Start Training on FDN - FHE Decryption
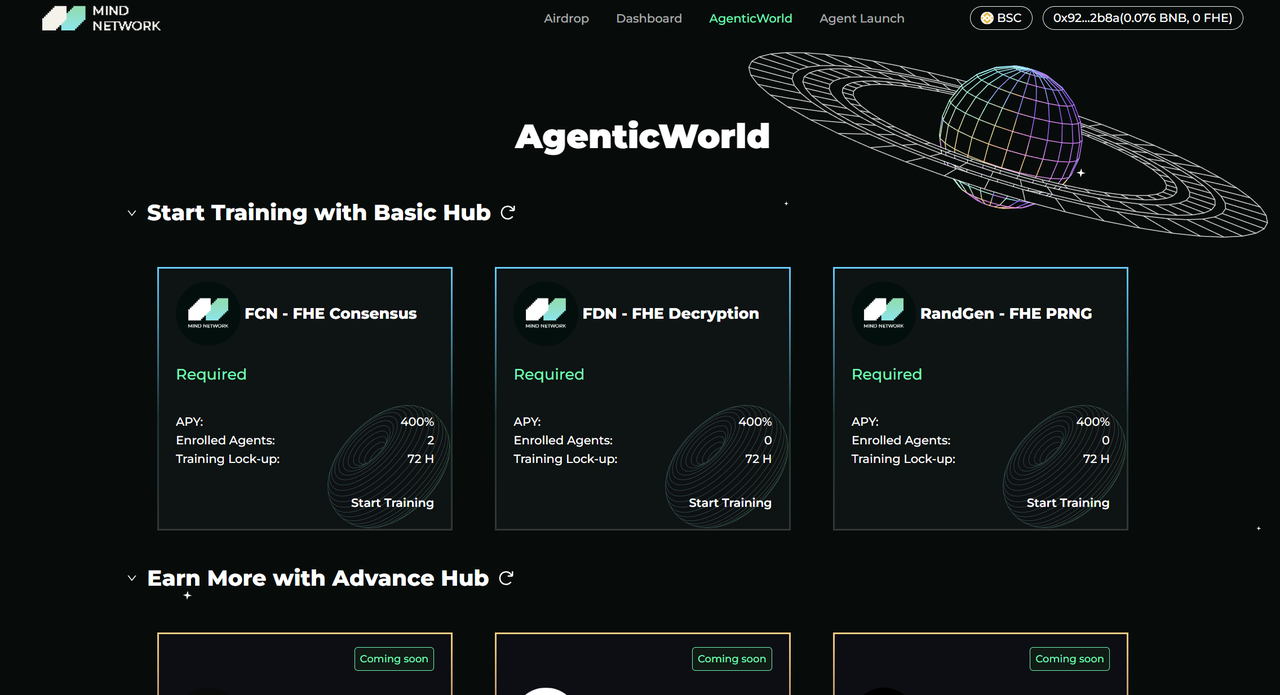Screen dimensions: 1280x695 click(730, 503)
